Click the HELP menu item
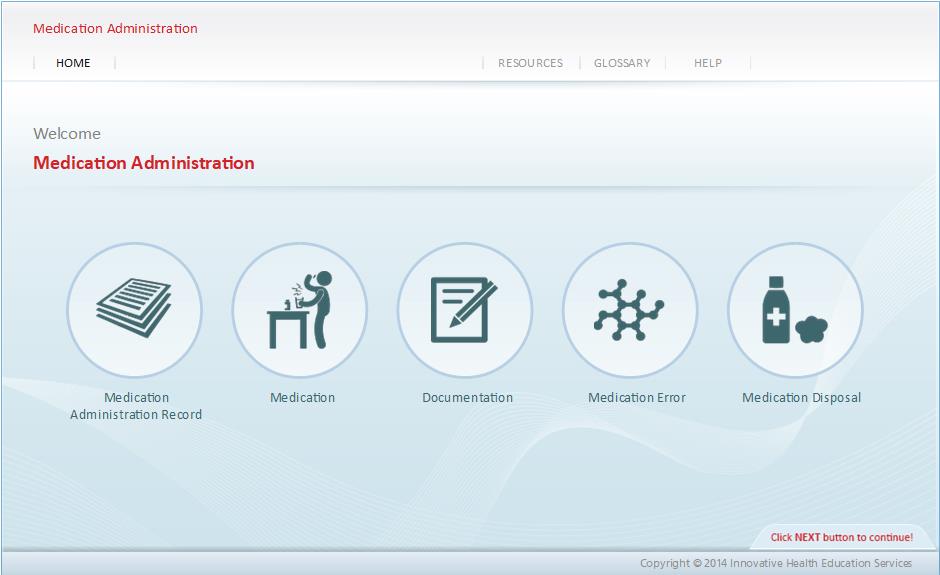Image resolution: width=940 pixels, height=575 pixels. tap(708, 63)
